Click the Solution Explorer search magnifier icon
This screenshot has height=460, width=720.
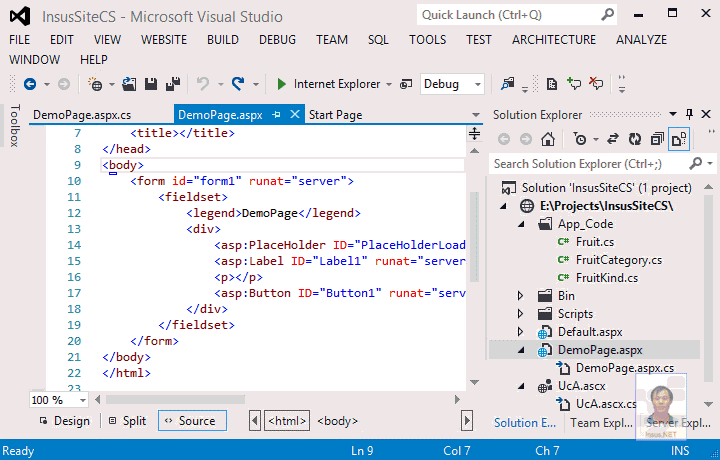[x=696, y=163]
